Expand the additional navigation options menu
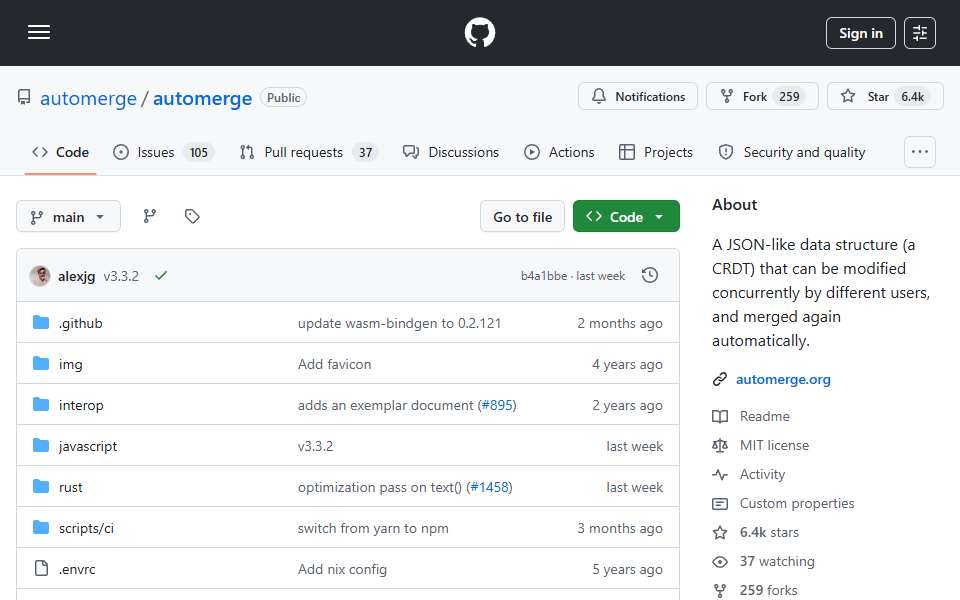The width and height of the screenshot is (960, 600). click(920, 152)
